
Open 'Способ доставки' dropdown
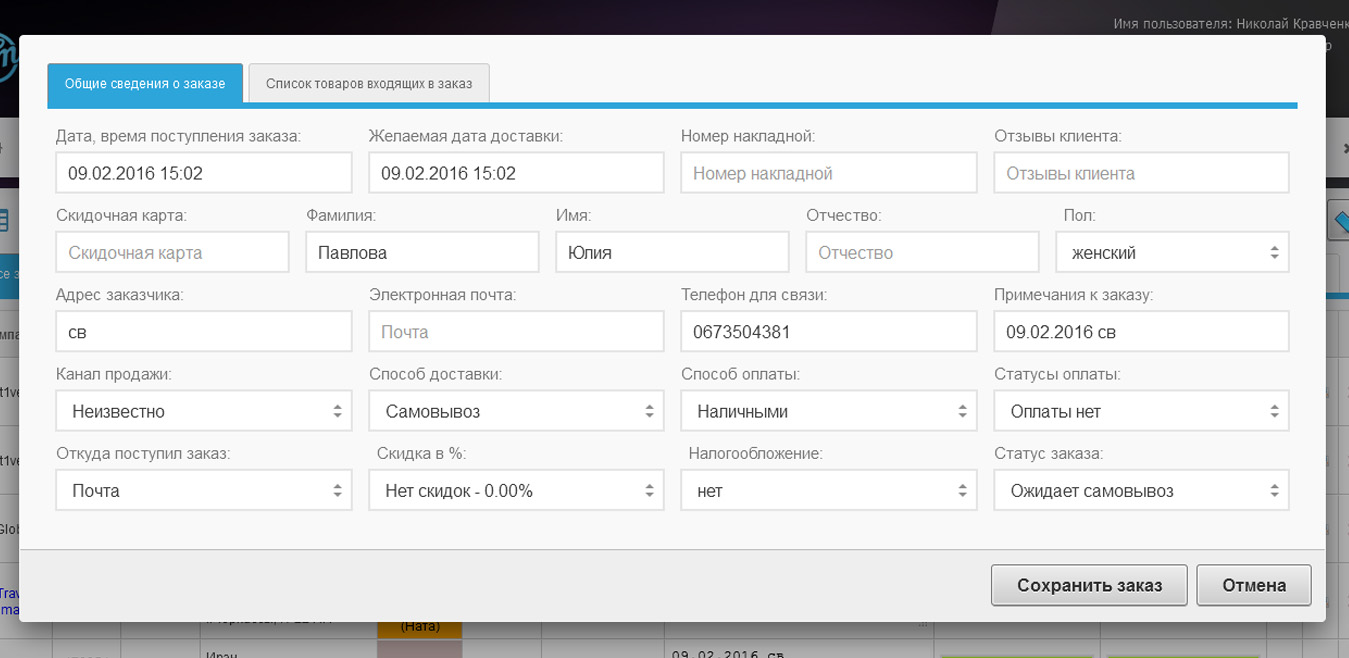(x=516, y=411)
